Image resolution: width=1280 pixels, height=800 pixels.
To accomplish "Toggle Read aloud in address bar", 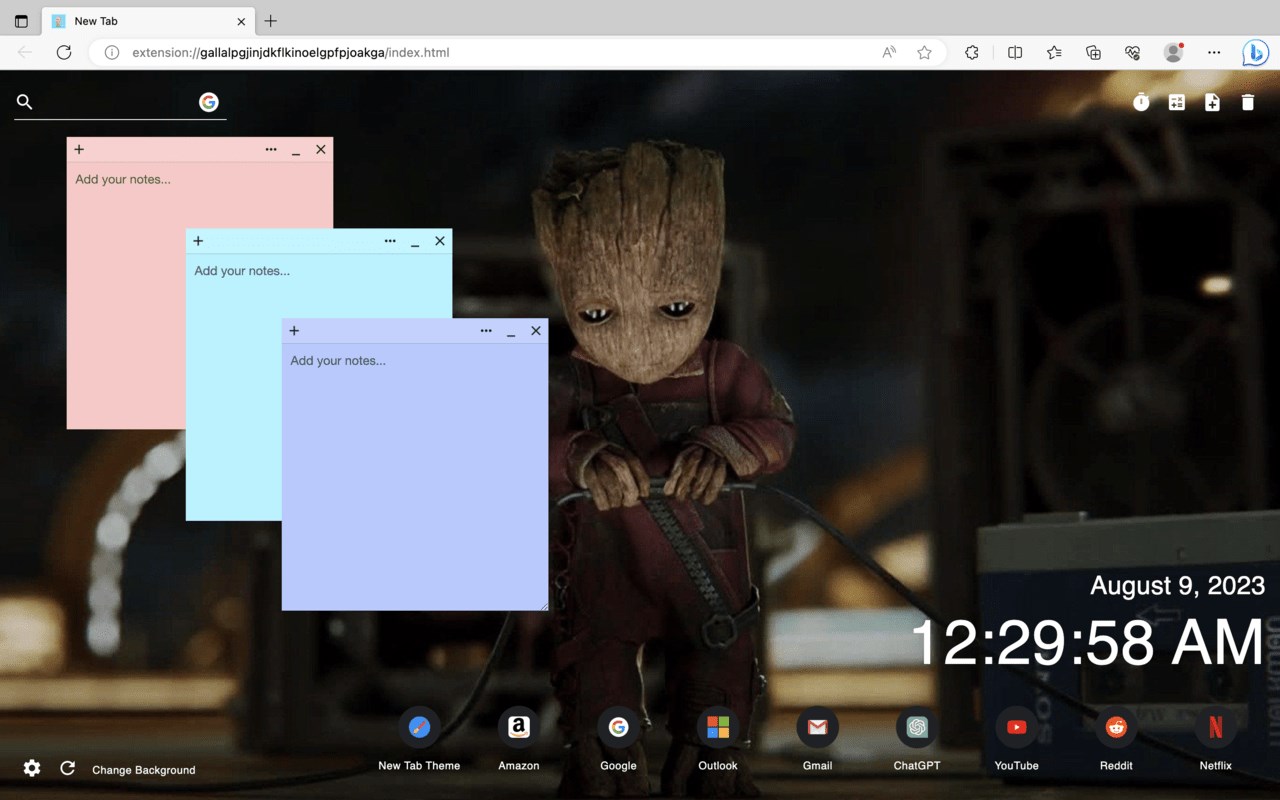I will [889, 53].
